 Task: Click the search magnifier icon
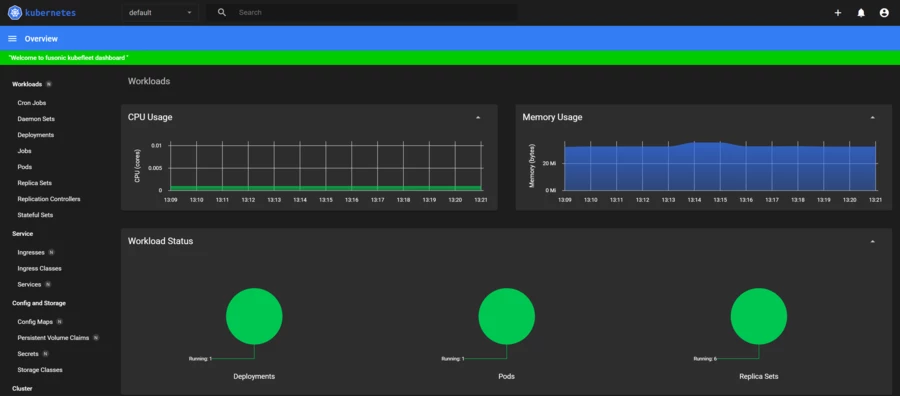click(x=222, y=12)
